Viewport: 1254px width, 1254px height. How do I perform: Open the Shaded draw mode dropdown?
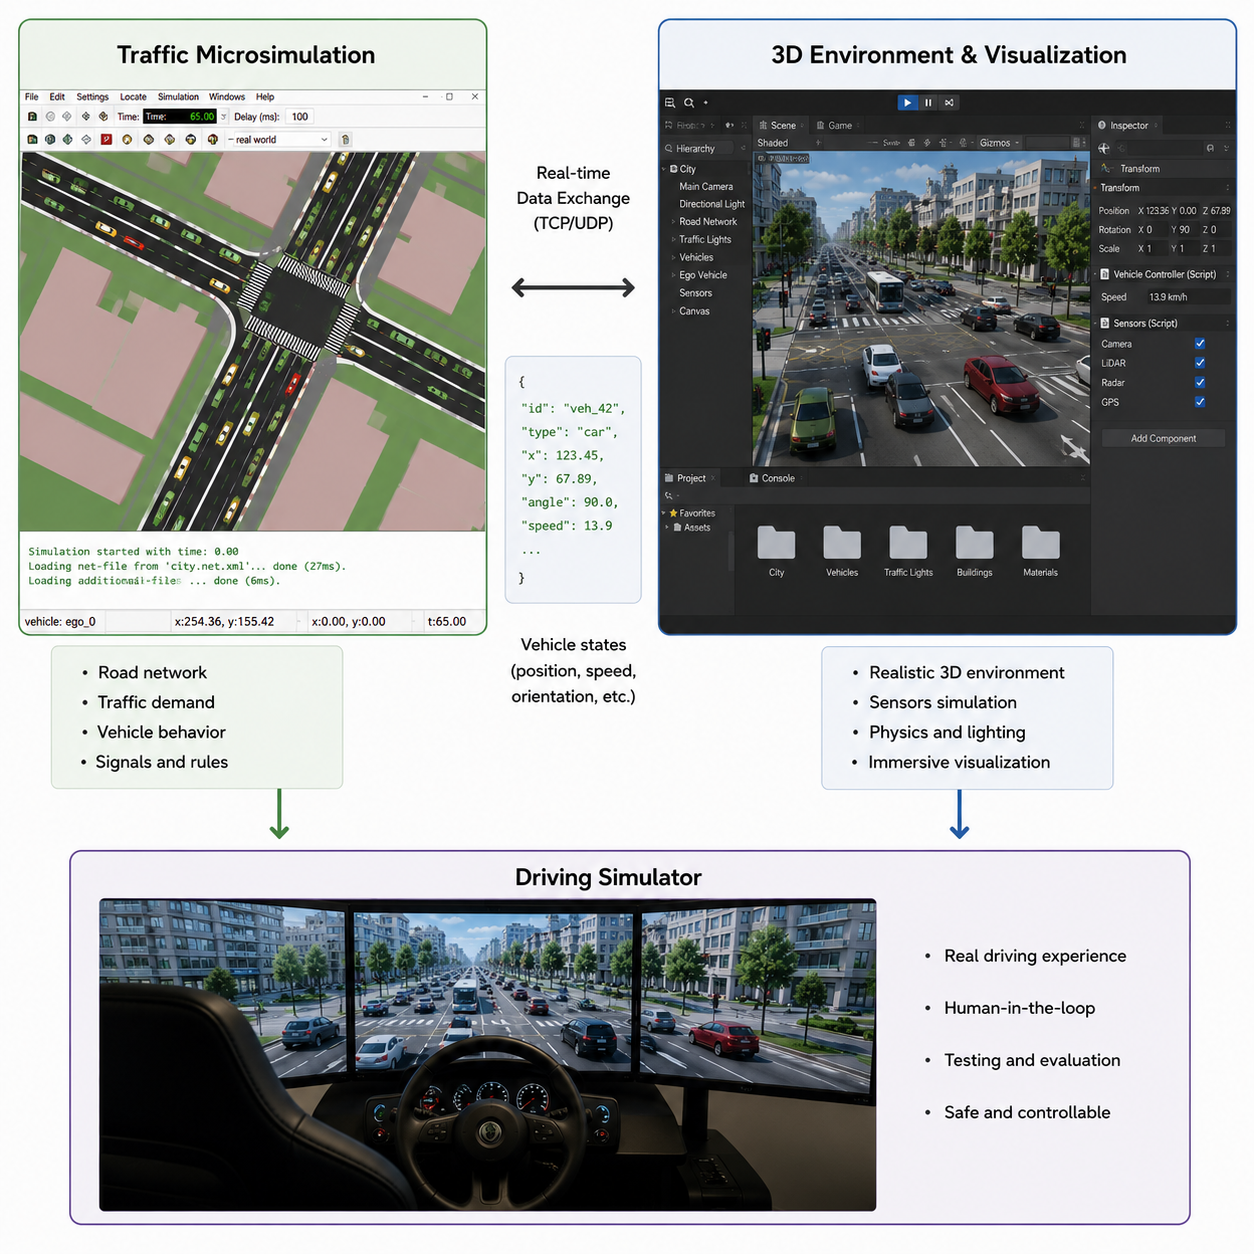(789, 143)
